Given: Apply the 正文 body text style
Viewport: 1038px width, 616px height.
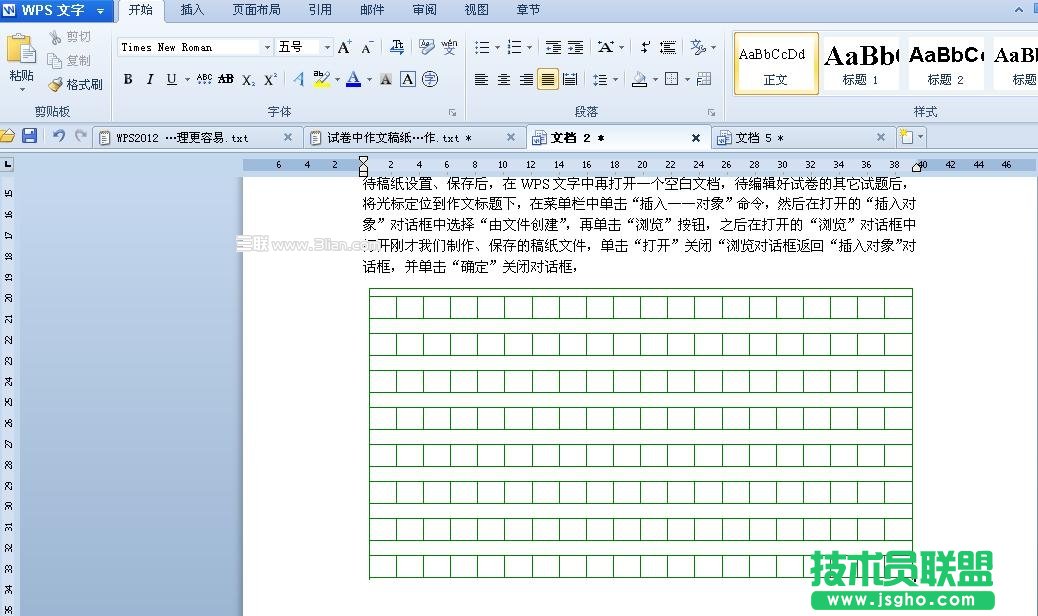Looking at the screenshot, I should 775,62.
